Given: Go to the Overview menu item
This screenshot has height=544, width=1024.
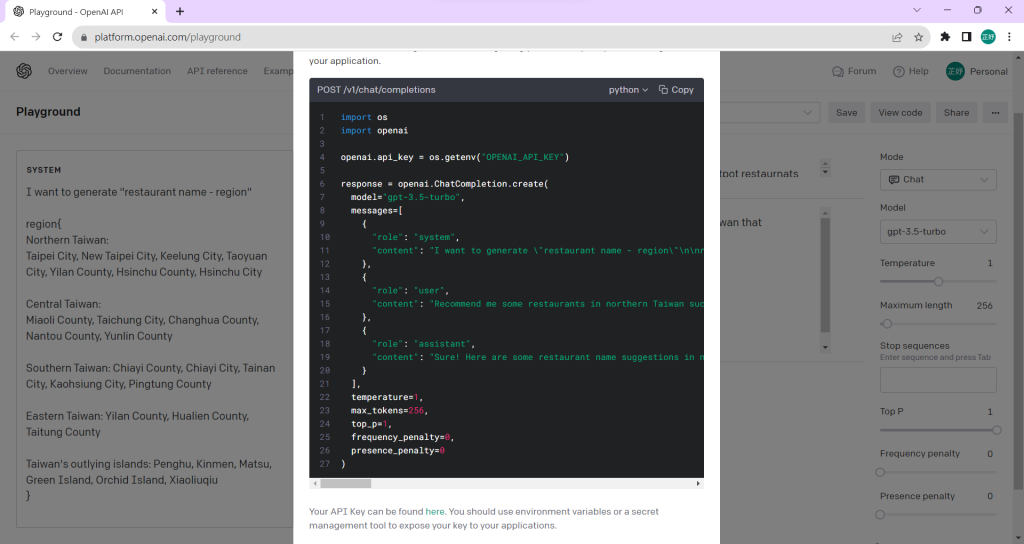Looking at the screenshot, I should click(67, 71).
